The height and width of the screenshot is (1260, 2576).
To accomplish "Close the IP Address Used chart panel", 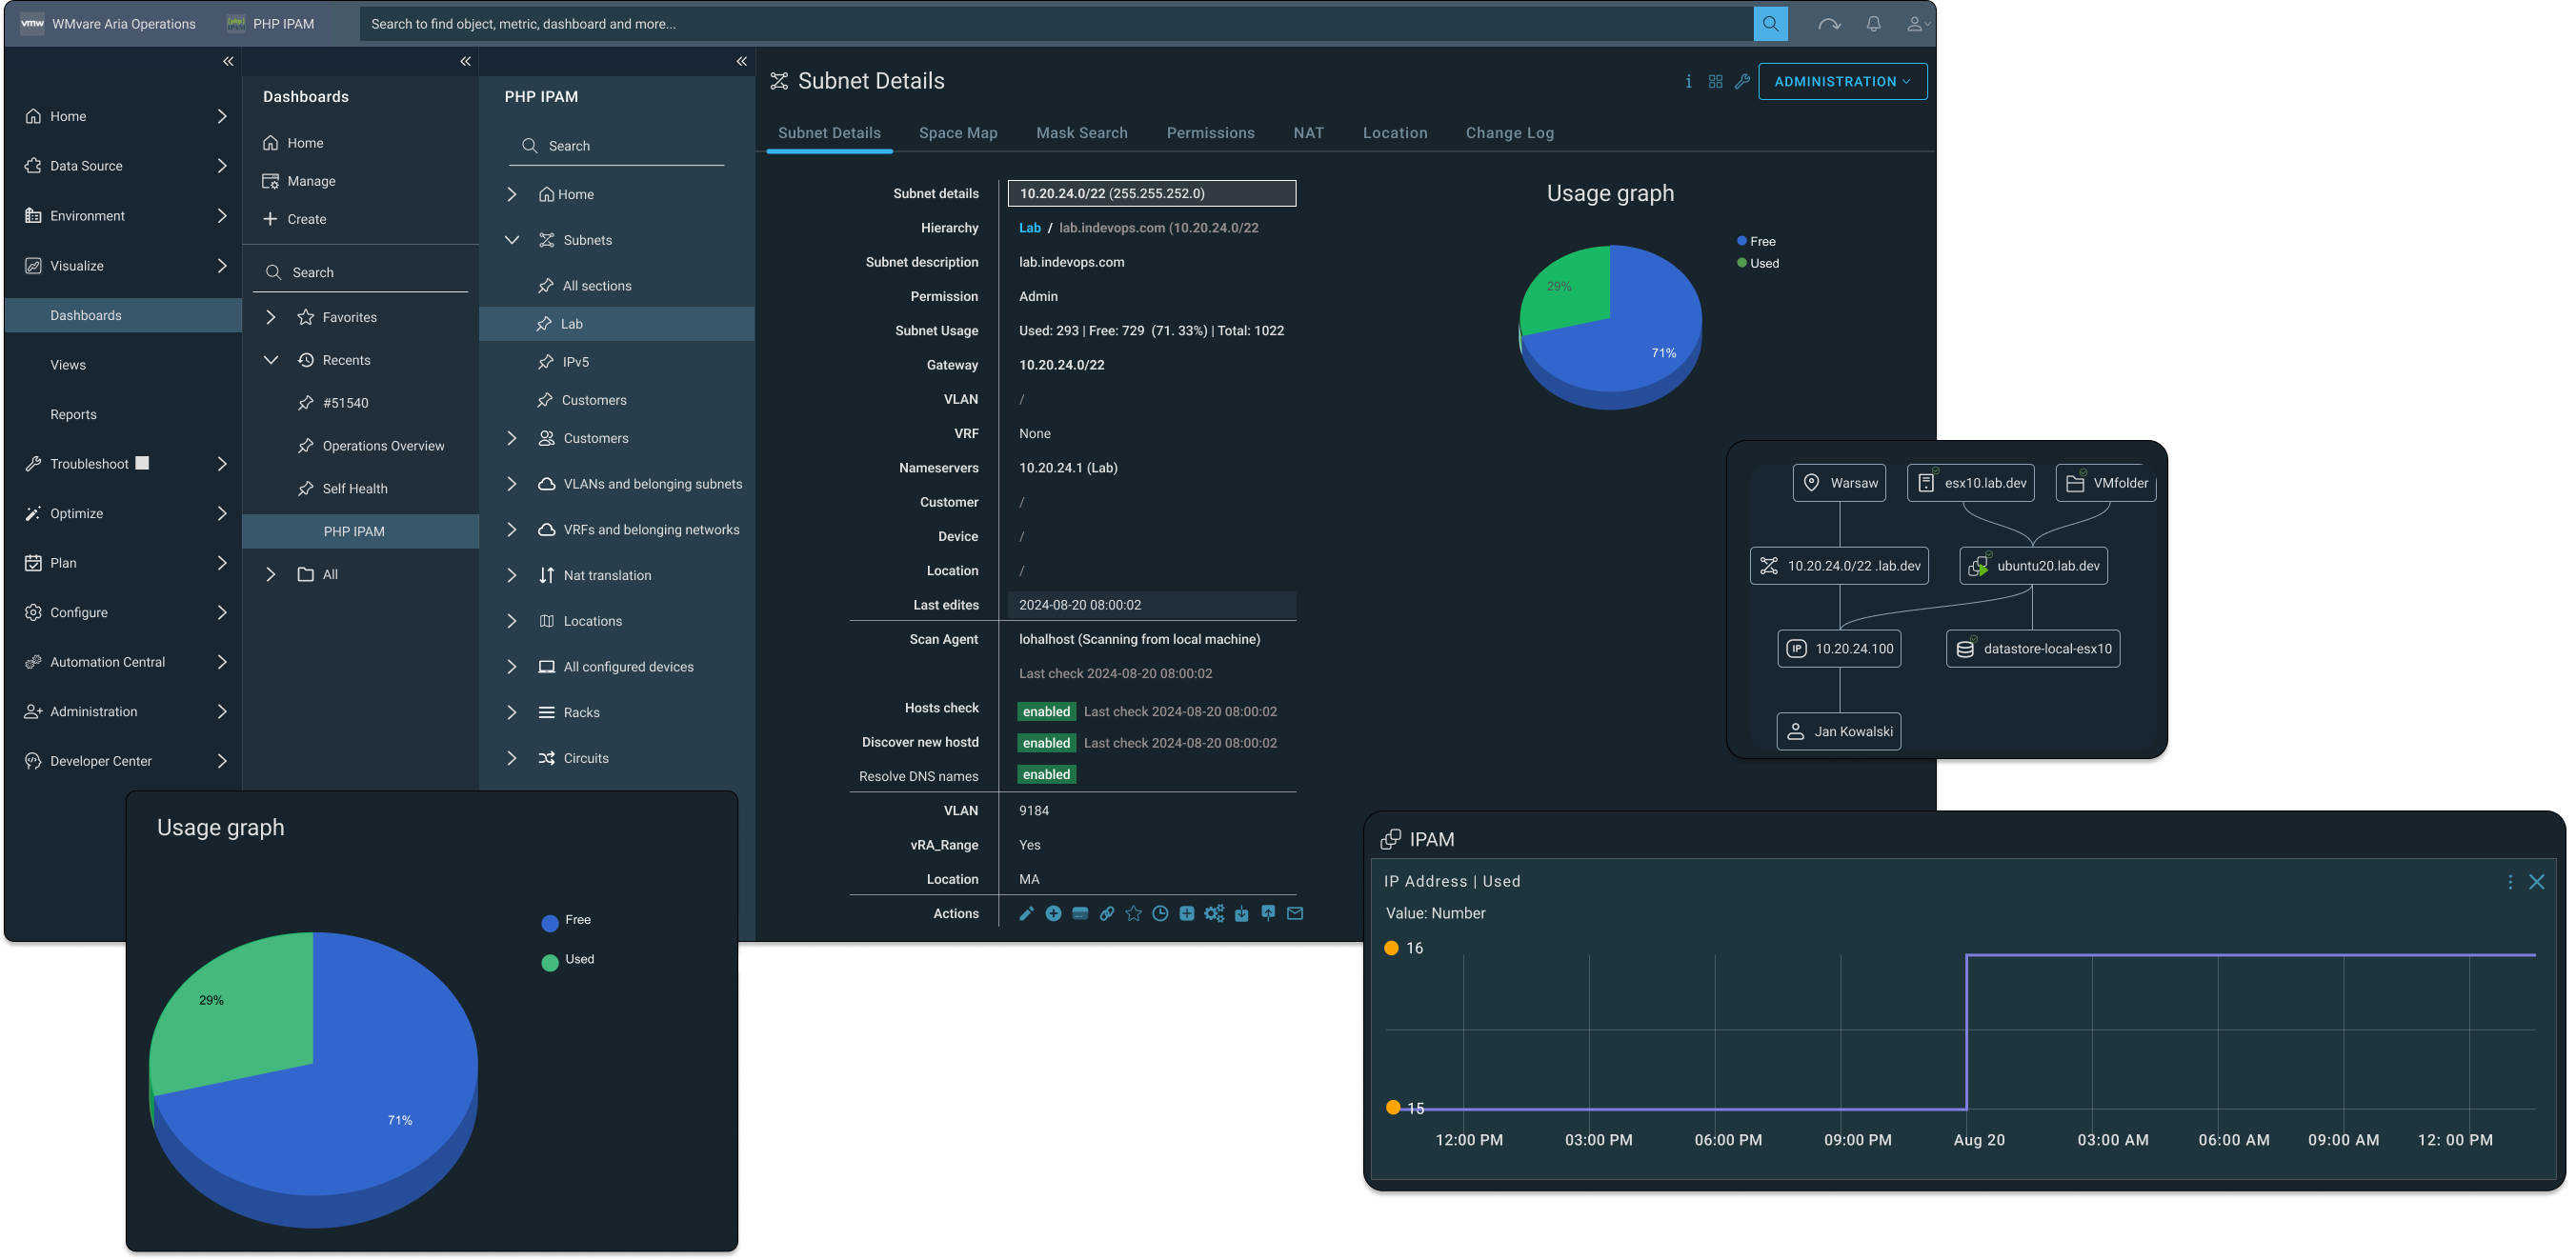I will 2537,882.
